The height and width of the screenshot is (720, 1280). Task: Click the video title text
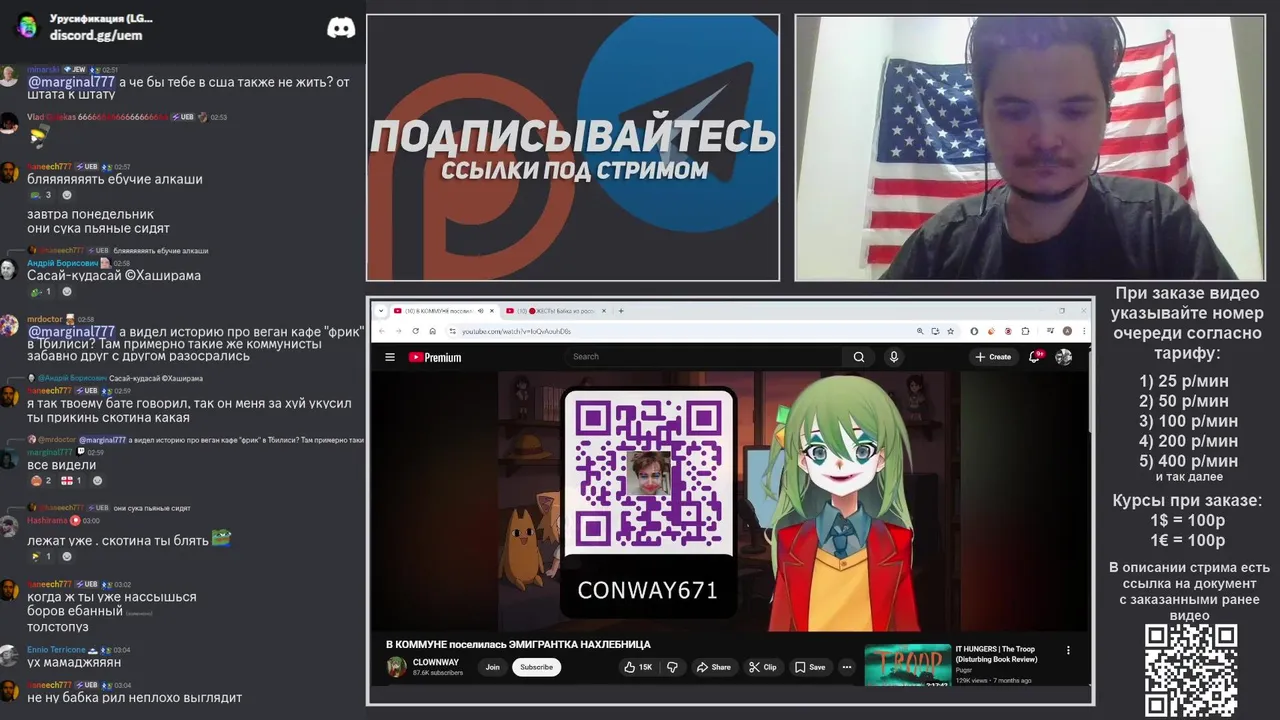click(518, 644)
